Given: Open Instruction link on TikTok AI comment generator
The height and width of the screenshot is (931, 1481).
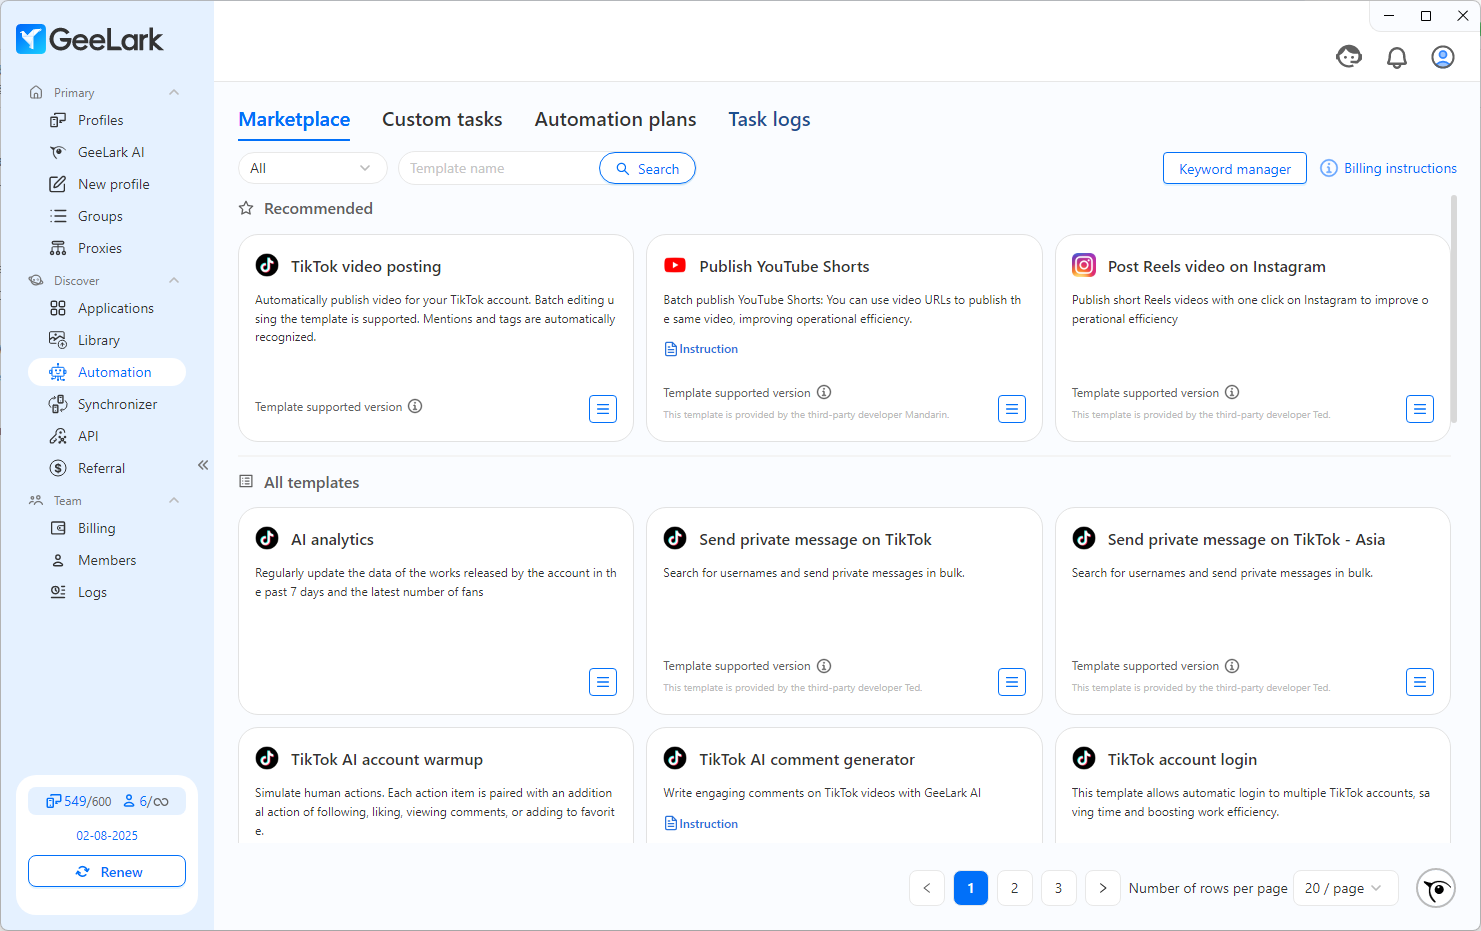Looking at the screenshot, I should (x=701, y=824).
